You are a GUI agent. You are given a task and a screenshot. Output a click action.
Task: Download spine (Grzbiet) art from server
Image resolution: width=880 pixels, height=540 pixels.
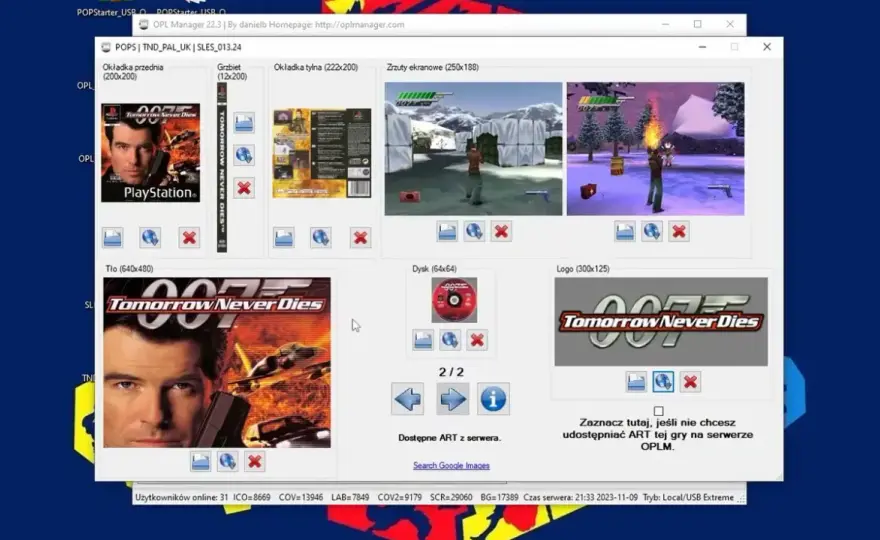(x=244, y=155)
